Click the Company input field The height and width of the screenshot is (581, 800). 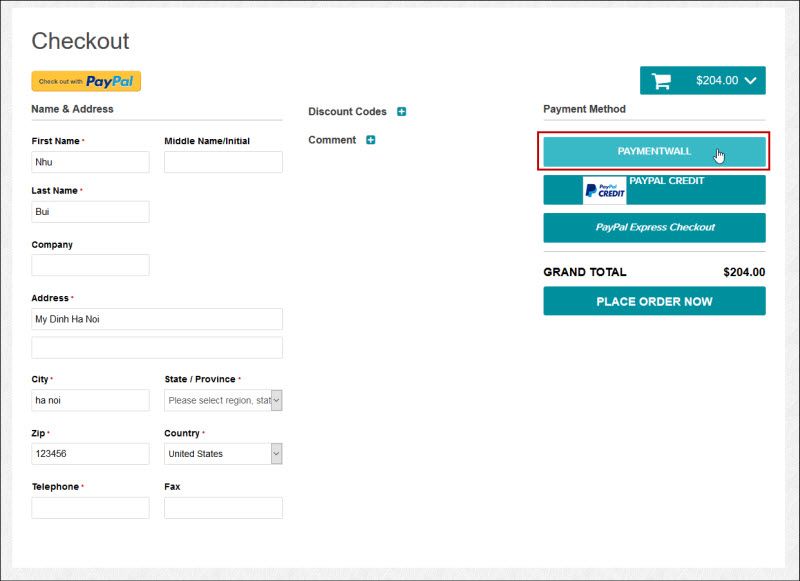[90, 265]
